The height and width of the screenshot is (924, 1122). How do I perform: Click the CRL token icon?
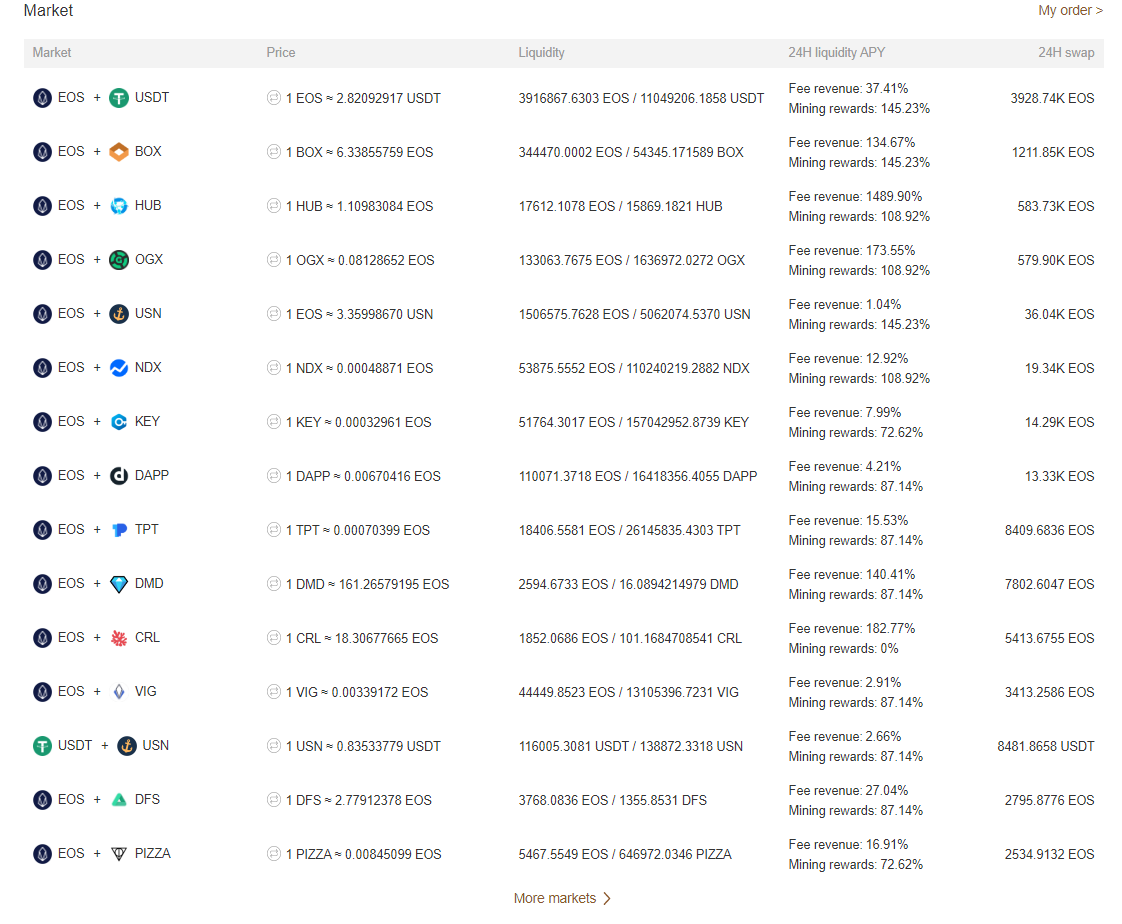(x=119, y=638)
